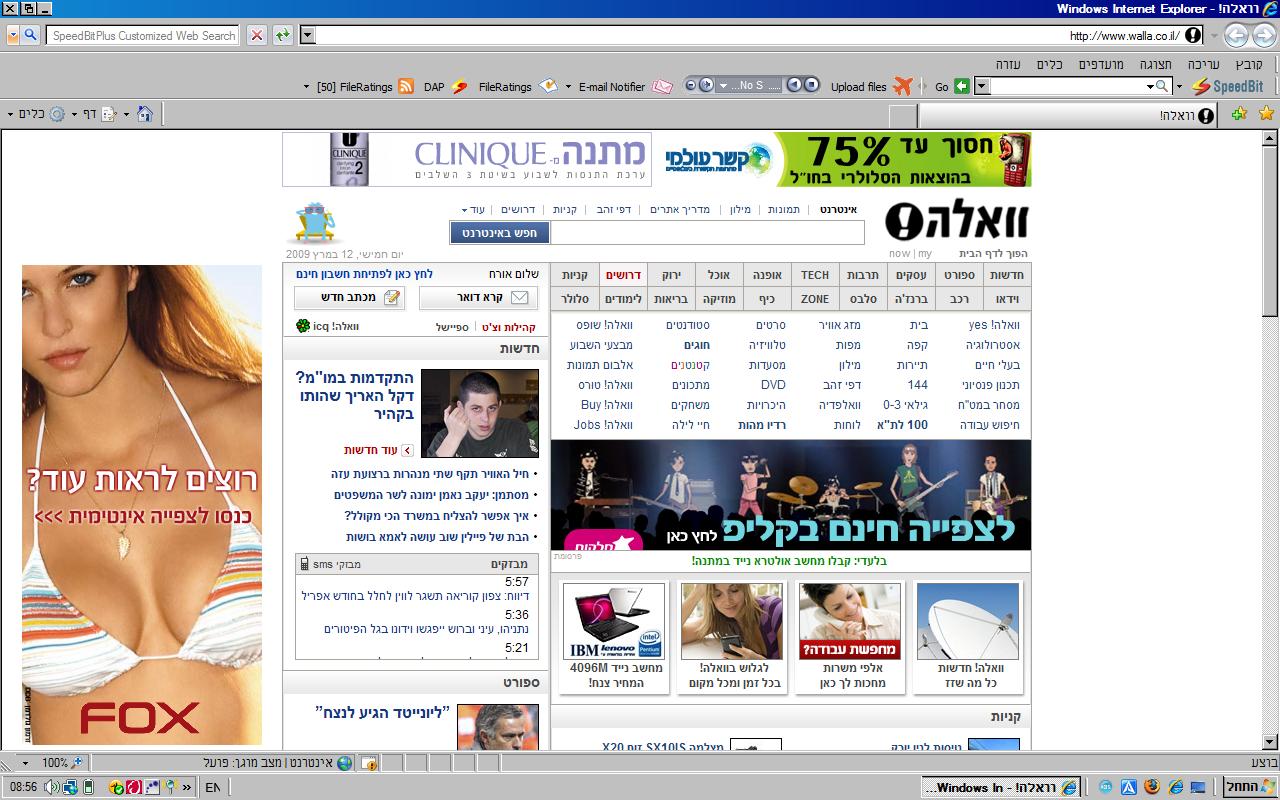The height and width of the screenshot is (800, 1280).
Task: Click the Home page icon
Action: [145, 114]
